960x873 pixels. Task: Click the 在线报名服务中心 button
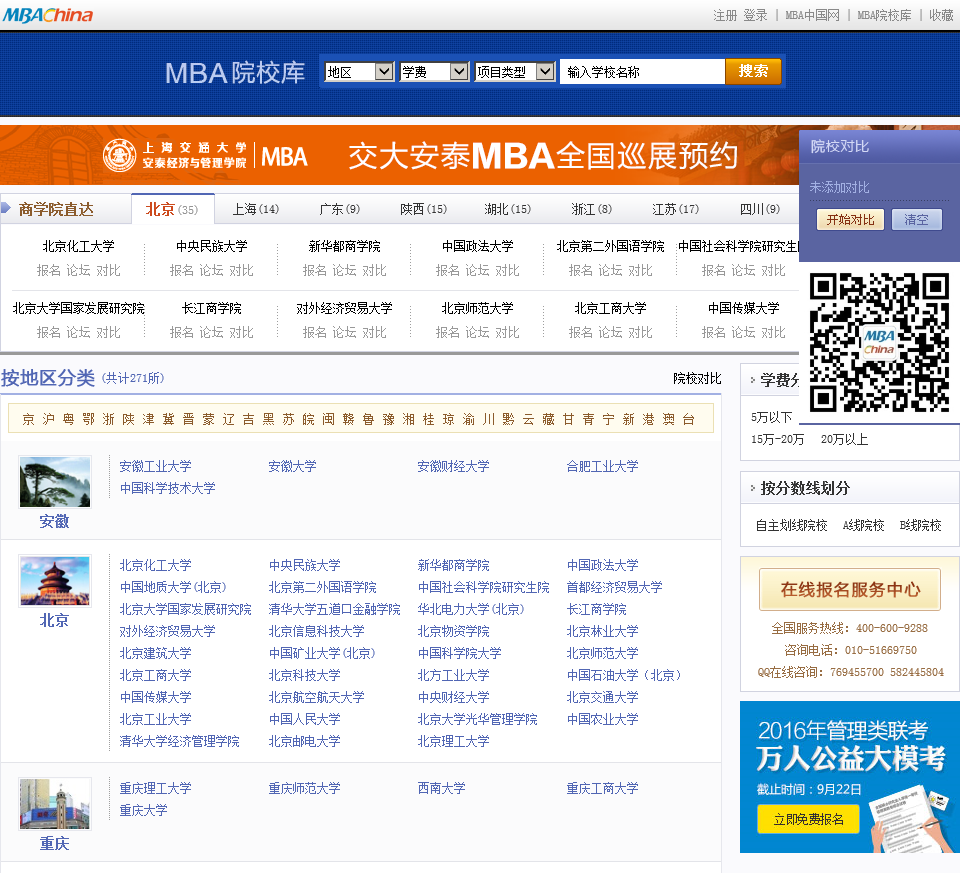[850, 590]
